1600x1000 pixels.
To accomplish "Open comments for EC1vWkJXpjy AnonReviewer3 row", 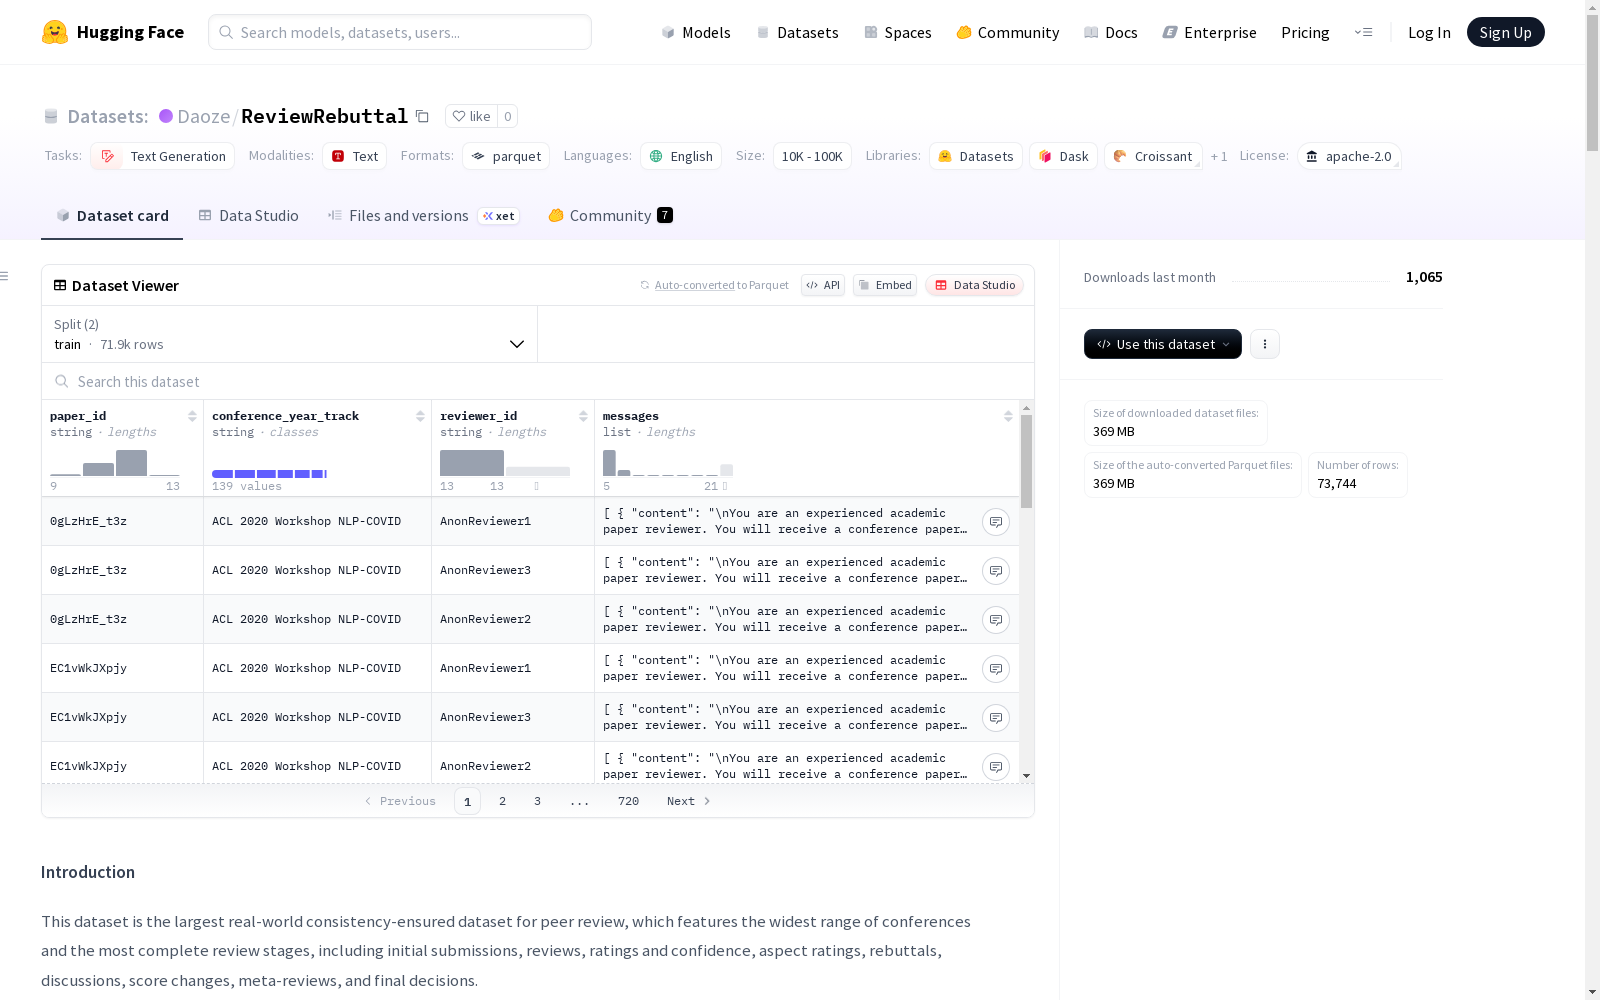I will 995,718.
